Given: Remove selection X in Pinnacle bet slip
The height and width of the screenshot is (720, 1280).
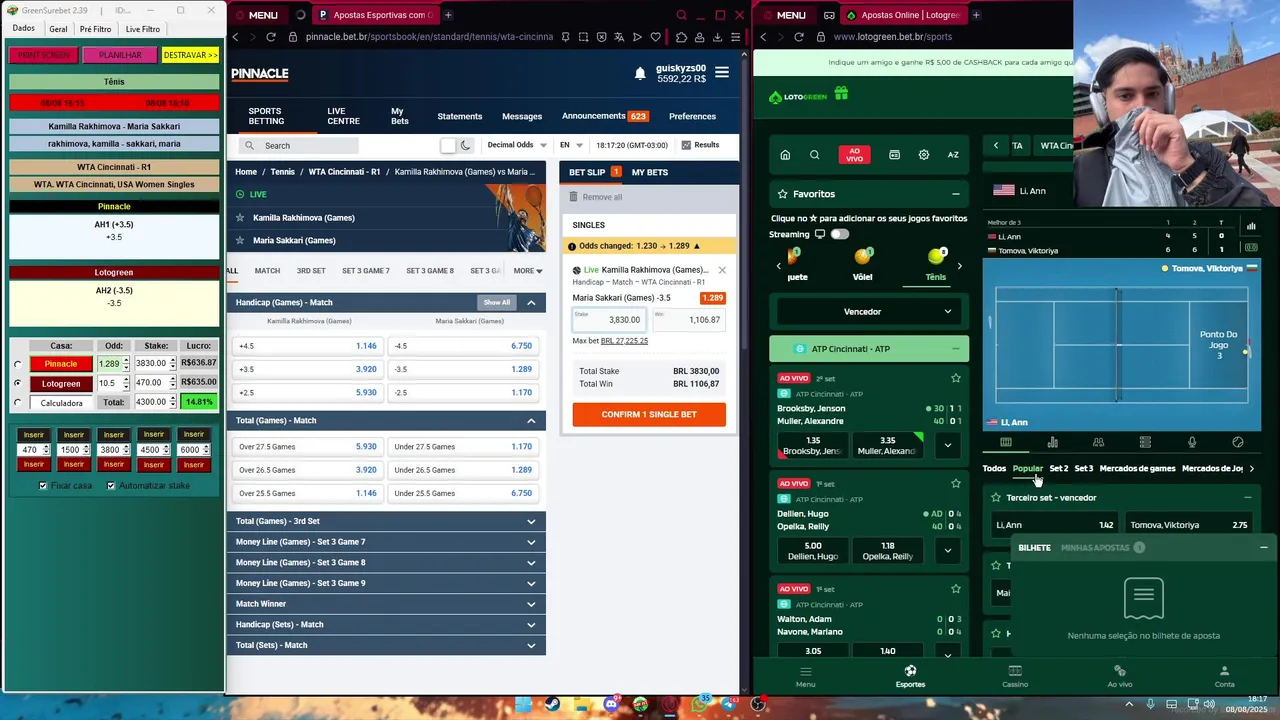Looking at the screenshot, I should [x=722, y=270].
